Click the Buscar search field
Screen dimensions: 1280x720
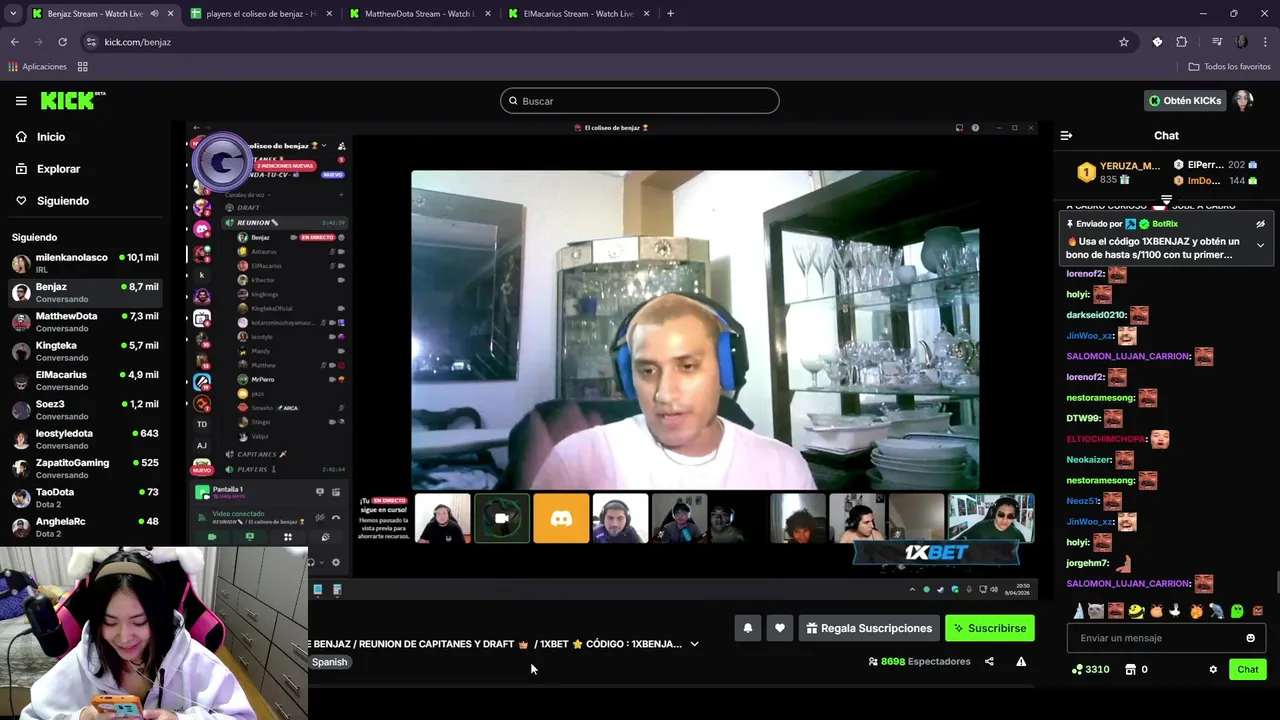point(640,101)
